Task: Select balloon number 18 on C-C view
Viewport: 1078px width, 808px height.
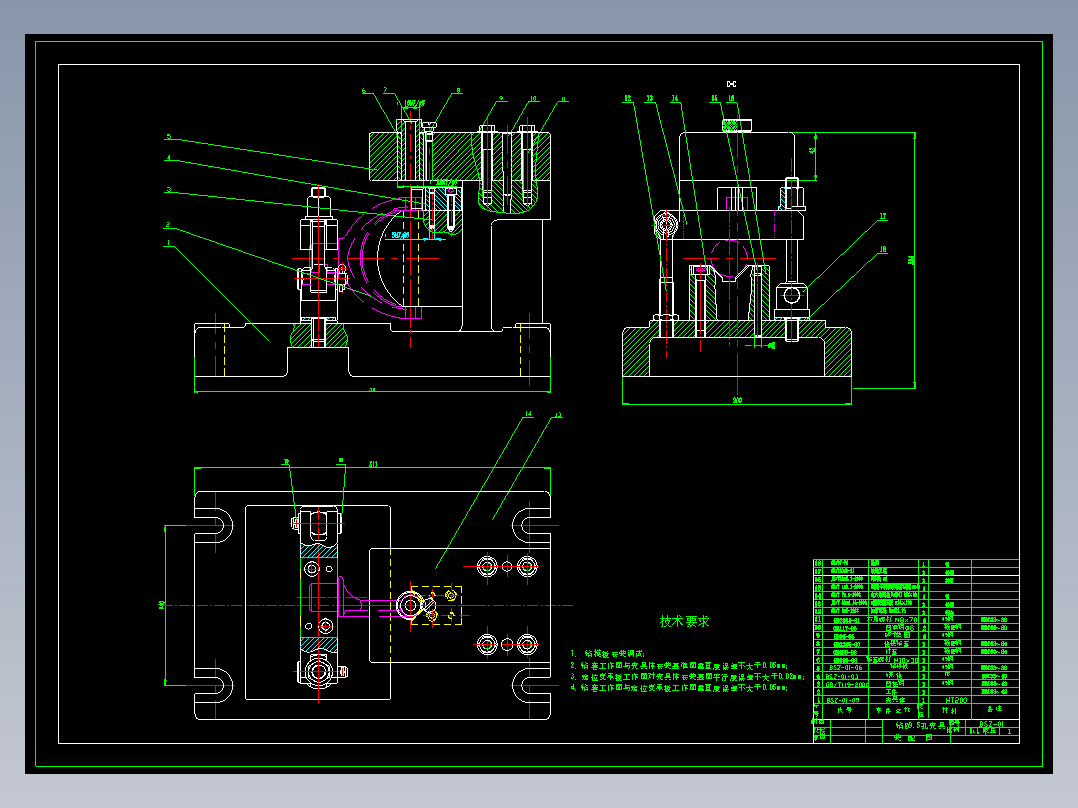Action: 883,249
